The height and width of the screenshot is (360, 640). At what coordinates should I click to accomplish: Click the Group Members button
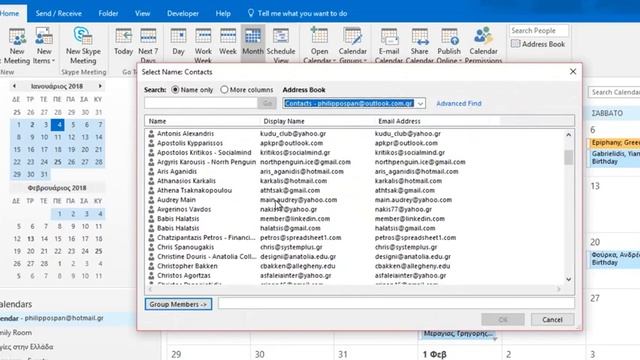[x=178, y=304]
